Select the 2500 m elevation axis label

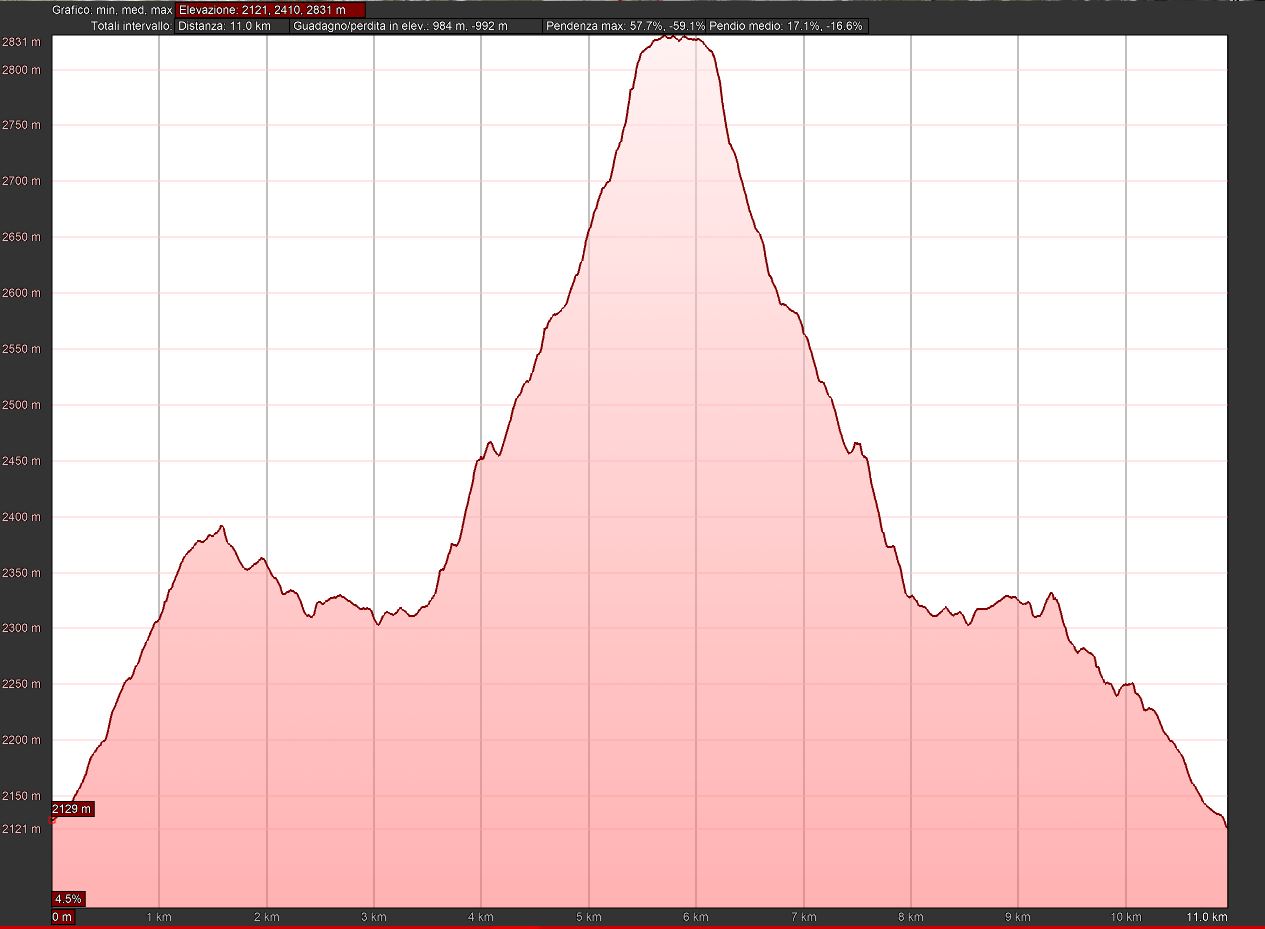pyautogui.click(x=21, y=405)
